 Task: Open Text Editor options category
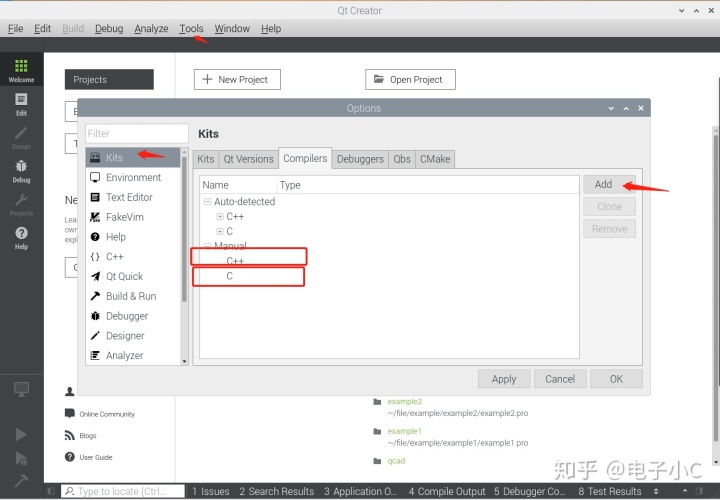pos(133,197)
